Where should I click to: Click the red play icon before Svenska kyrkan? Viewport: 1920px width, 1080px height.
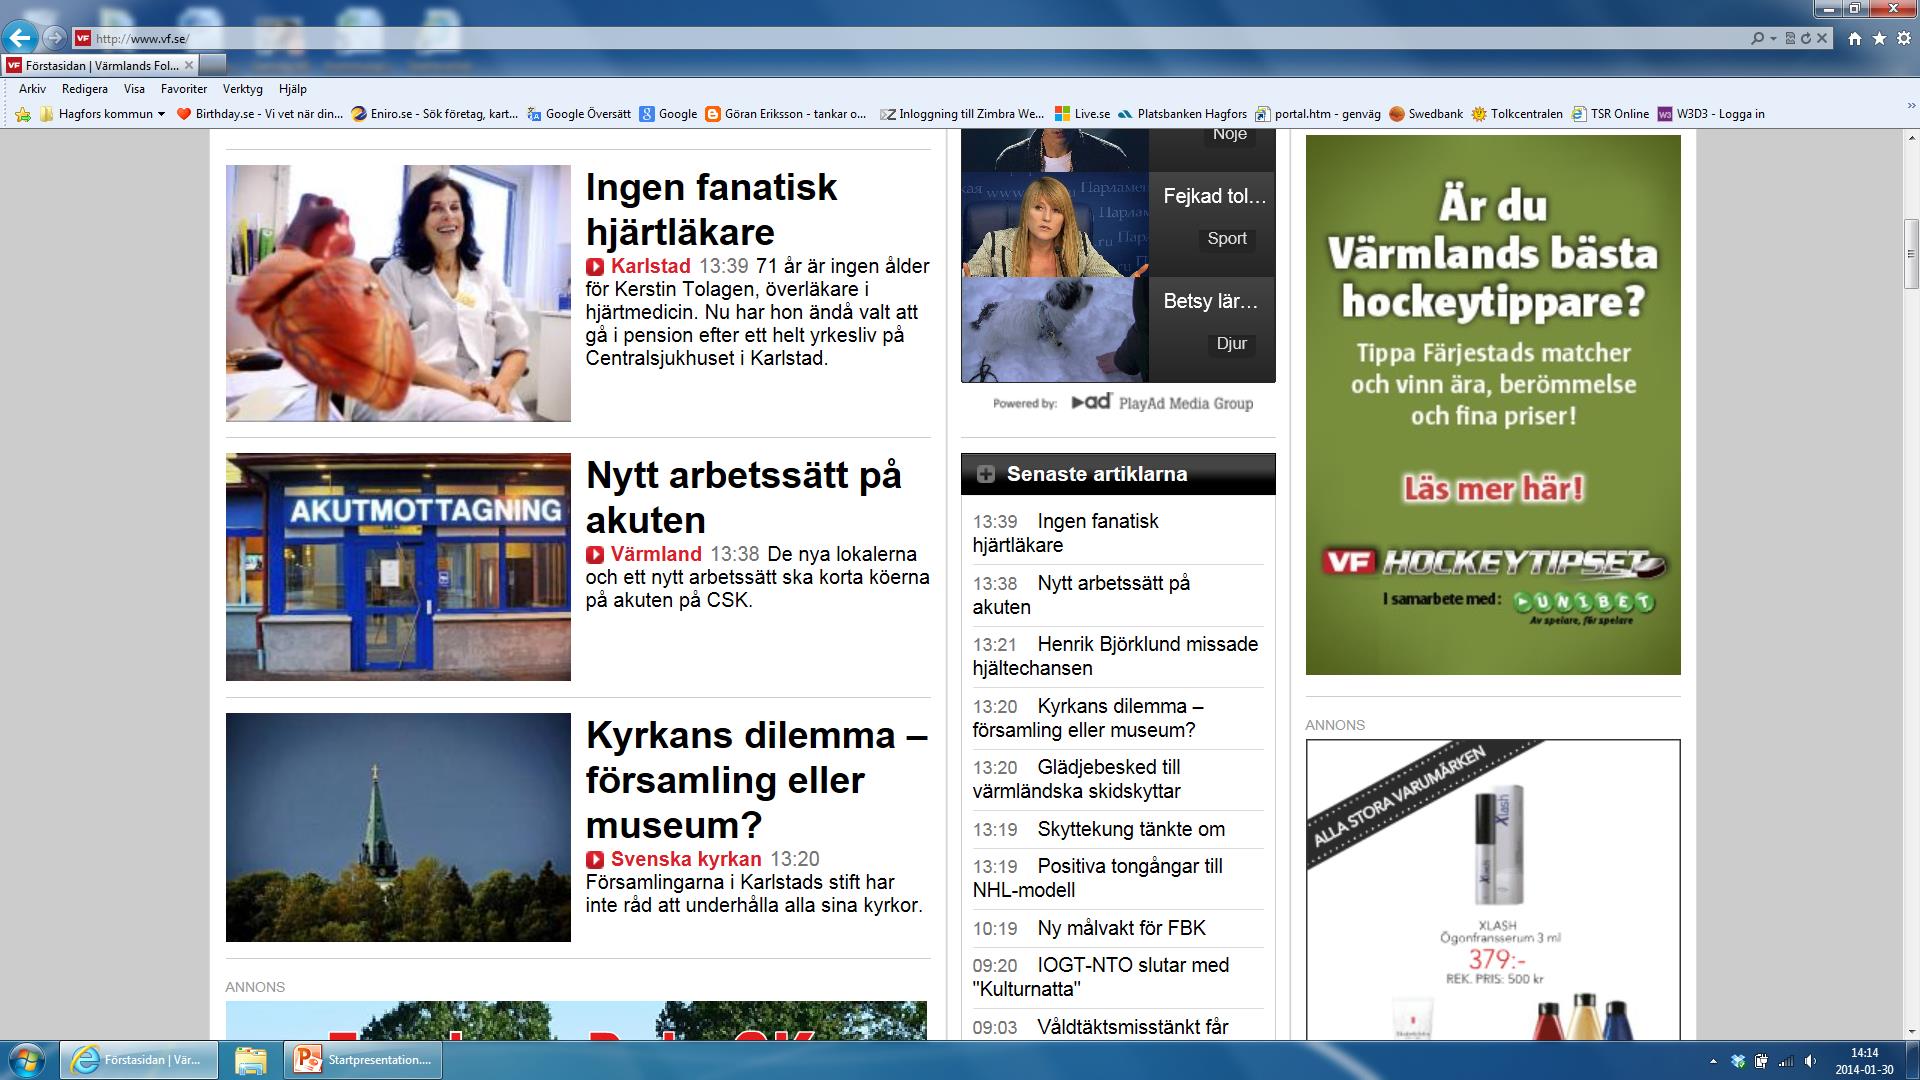click(x=595, y=860)
